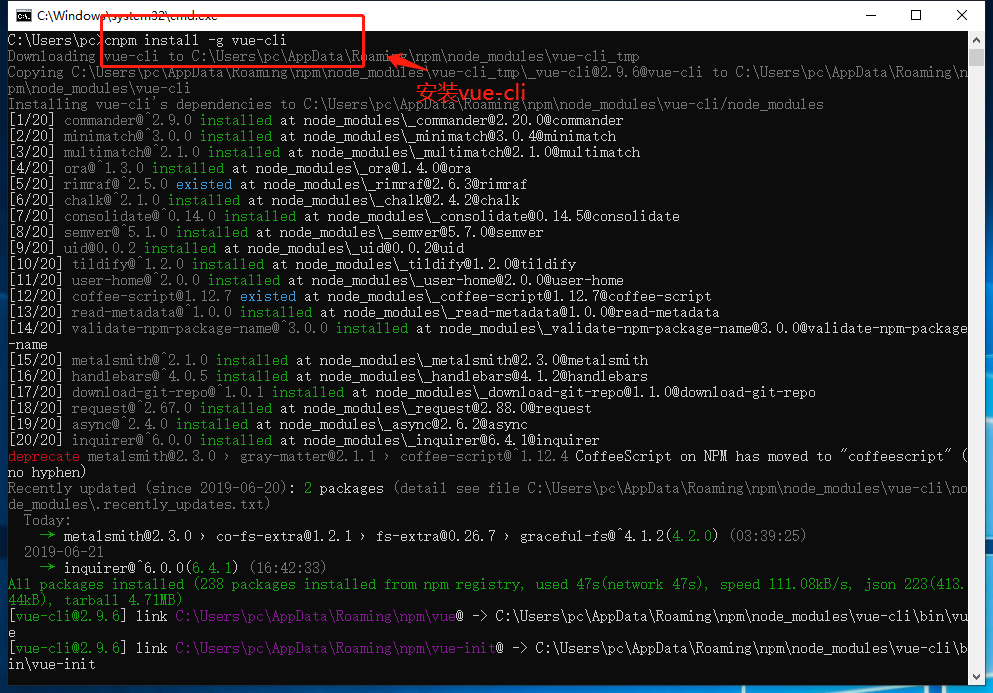Click the '[10/20]' tildify line
993x693 pixels.
click(x=292, y=264)
